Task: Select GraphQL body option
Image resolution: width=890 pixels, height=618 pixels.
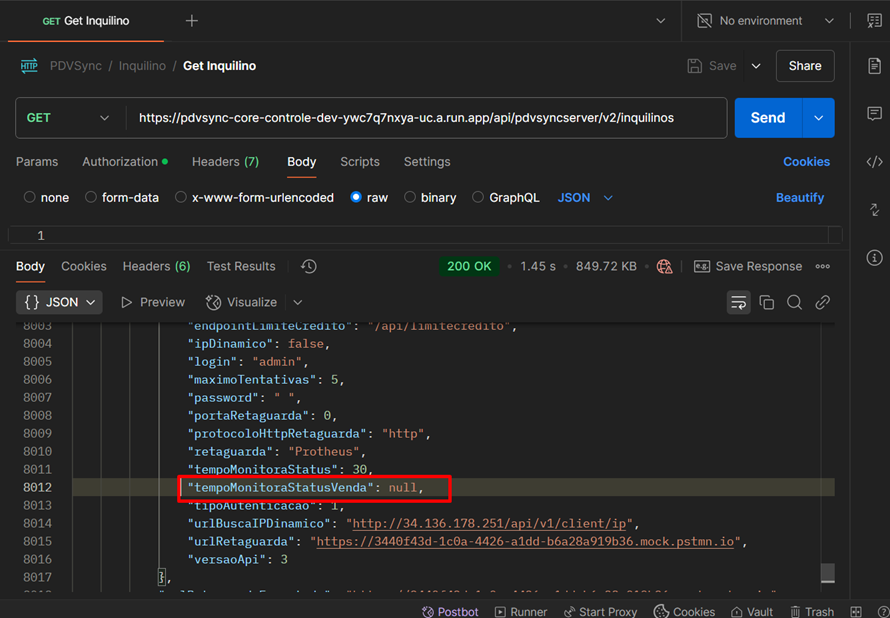Action: (505, 197)
